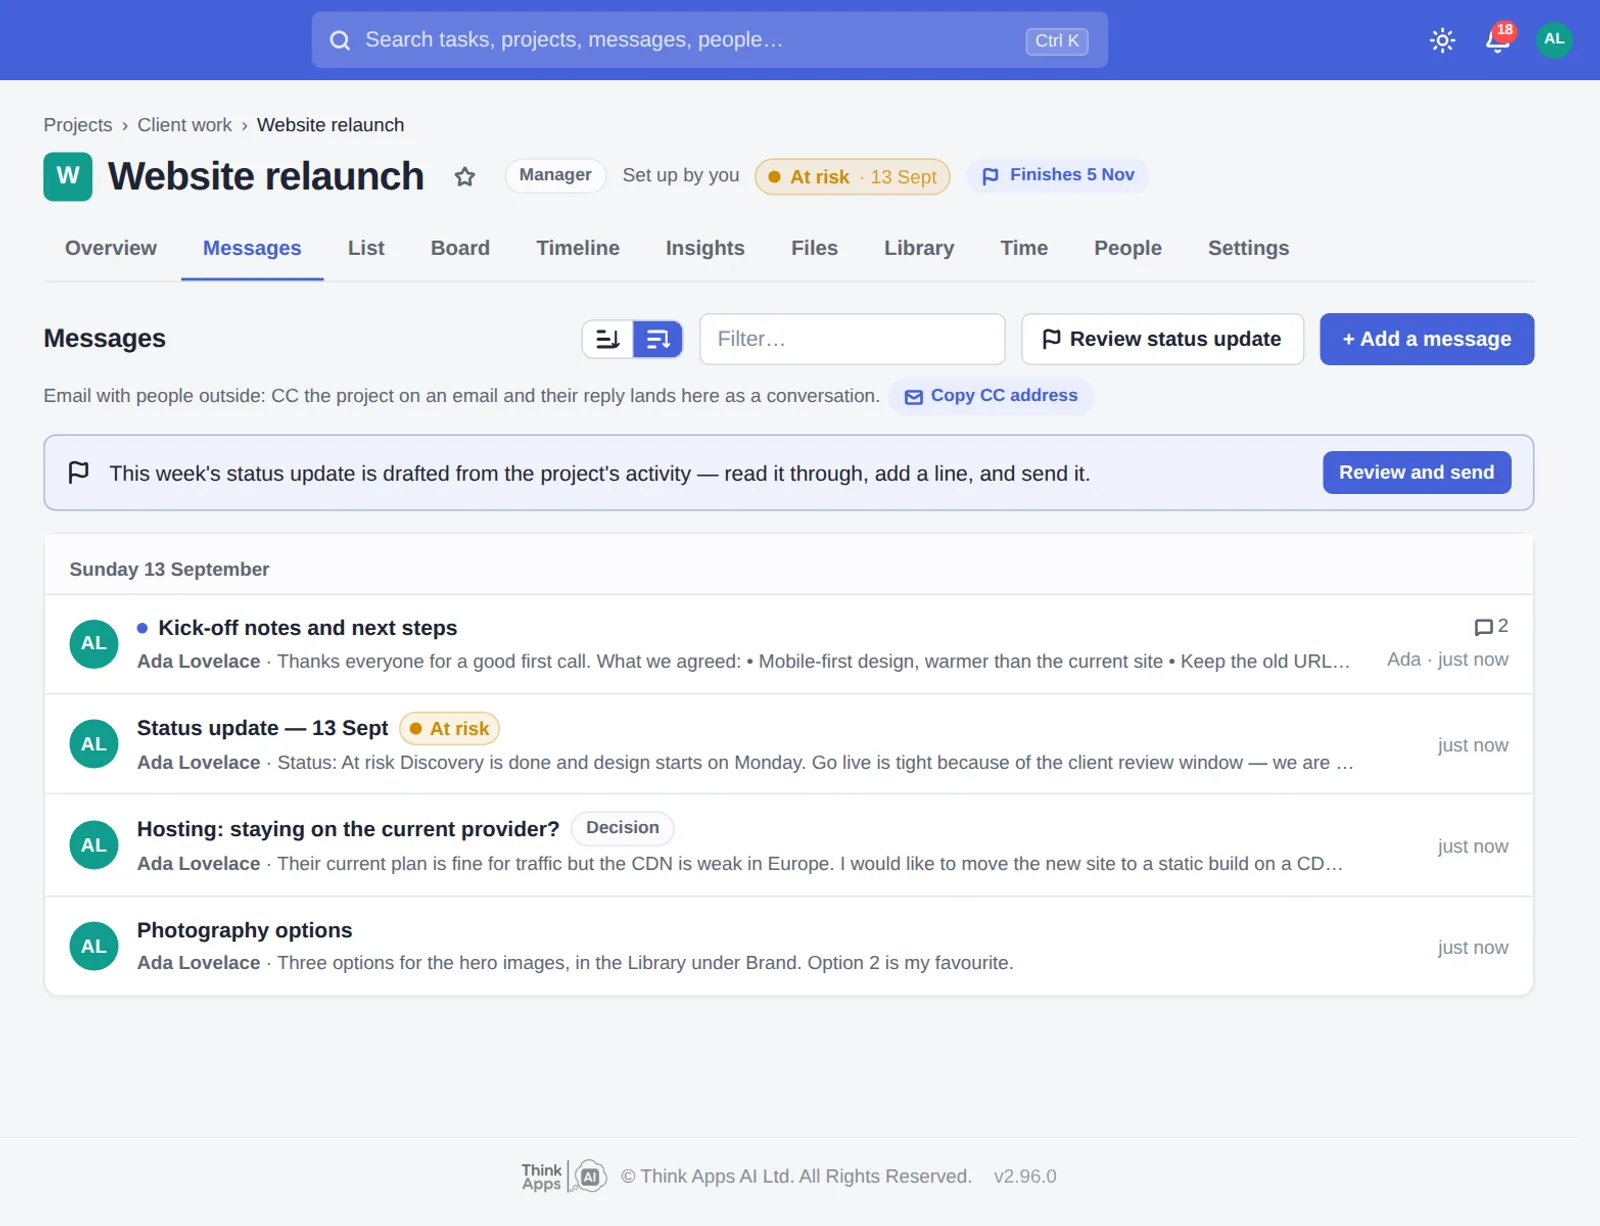Open the Library tab
This screenshot has height=1226, width=1600.
tap(919, 248)
